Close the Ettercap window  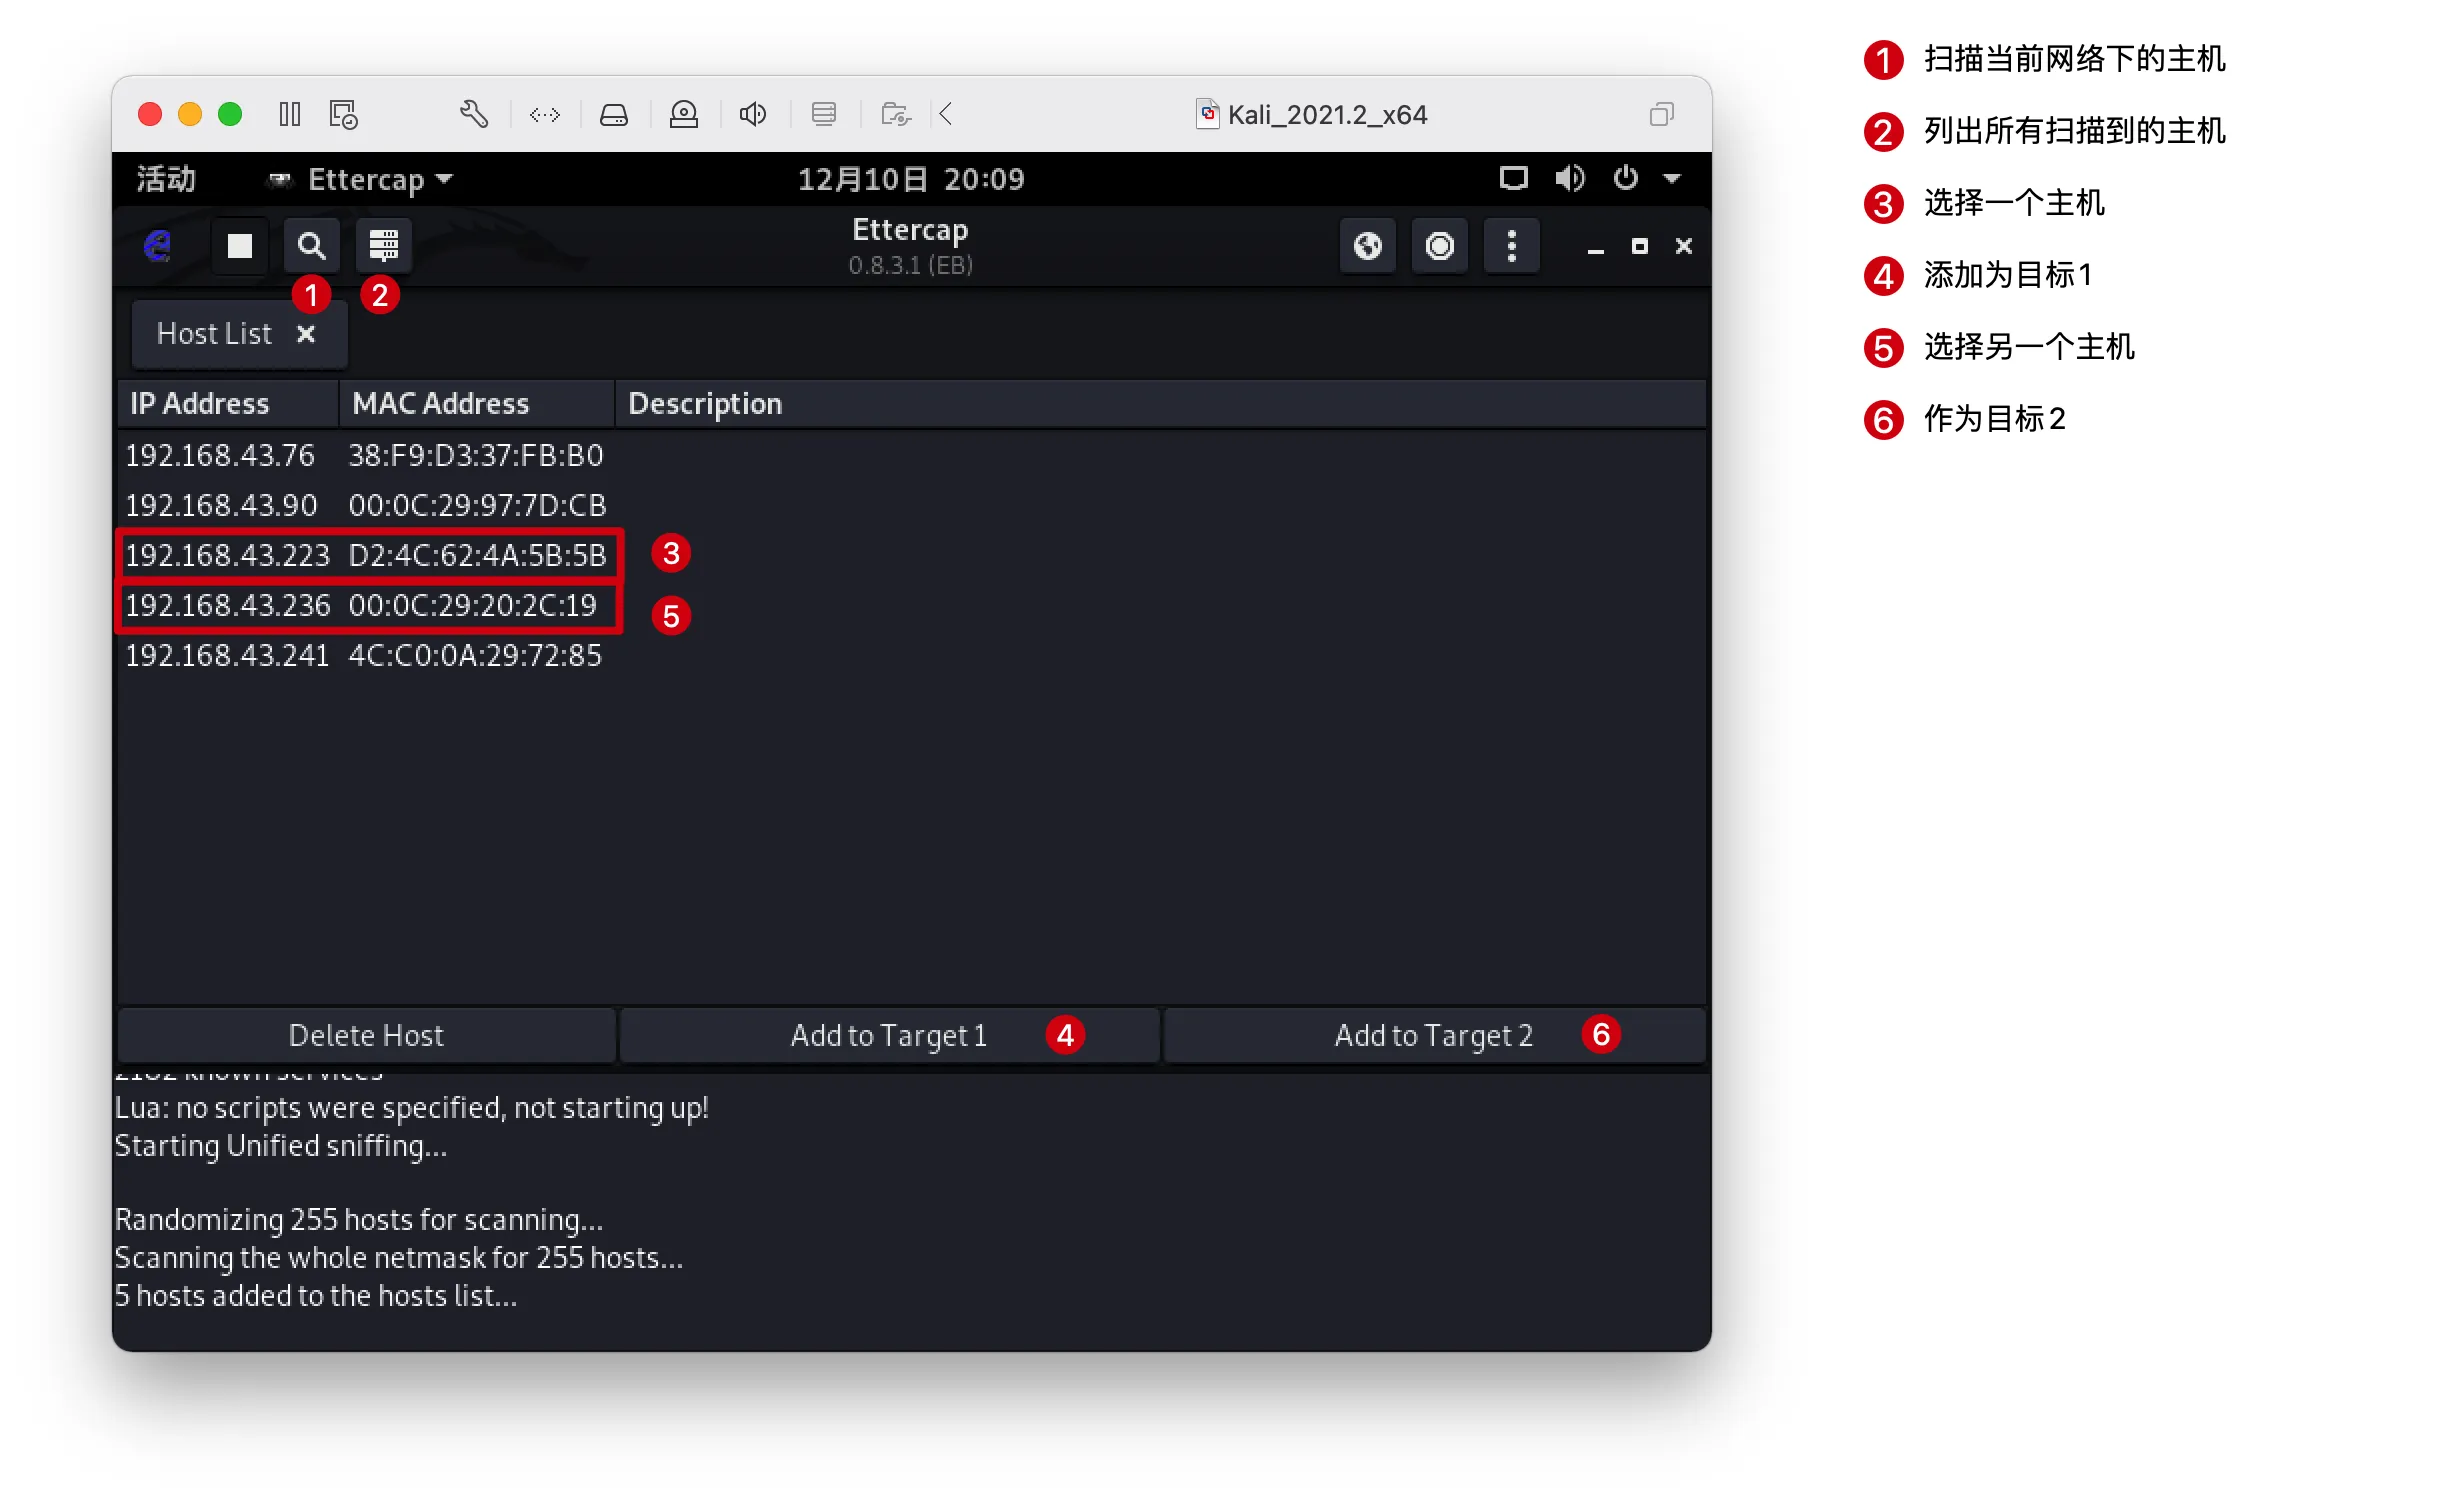coord(1684,247)
